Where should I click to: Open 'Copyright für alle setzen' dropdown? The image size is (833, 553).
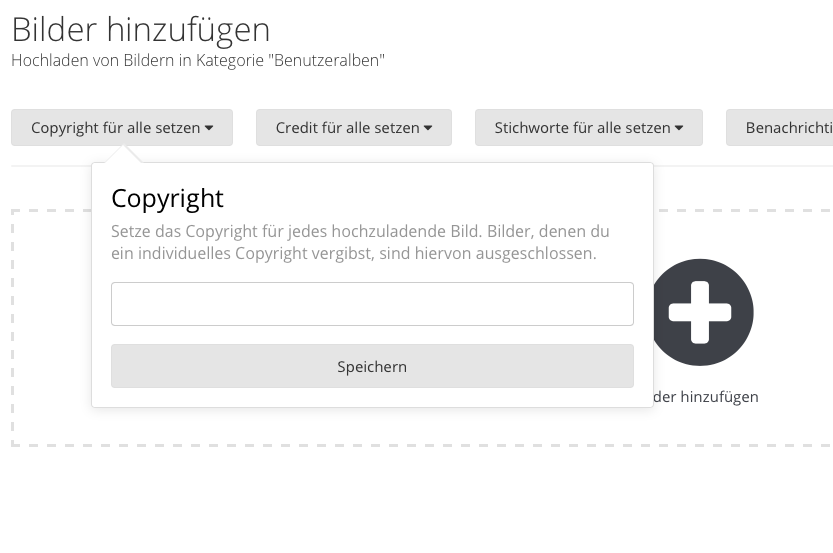tap(122, 127)
